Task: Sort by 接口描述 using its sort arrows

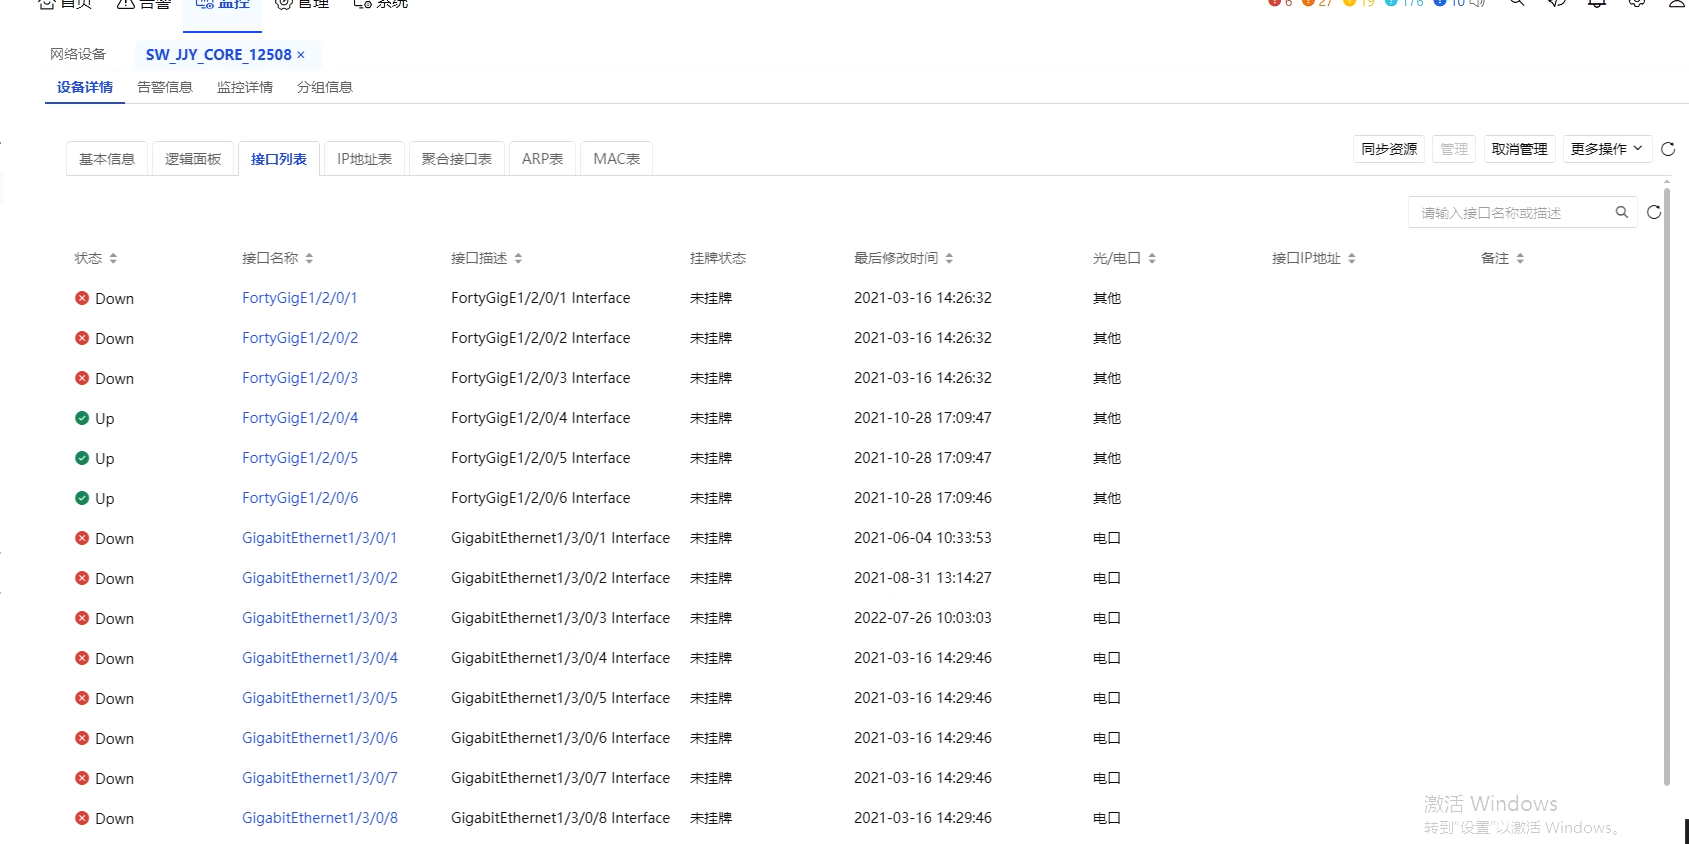Action: point(518,258)
